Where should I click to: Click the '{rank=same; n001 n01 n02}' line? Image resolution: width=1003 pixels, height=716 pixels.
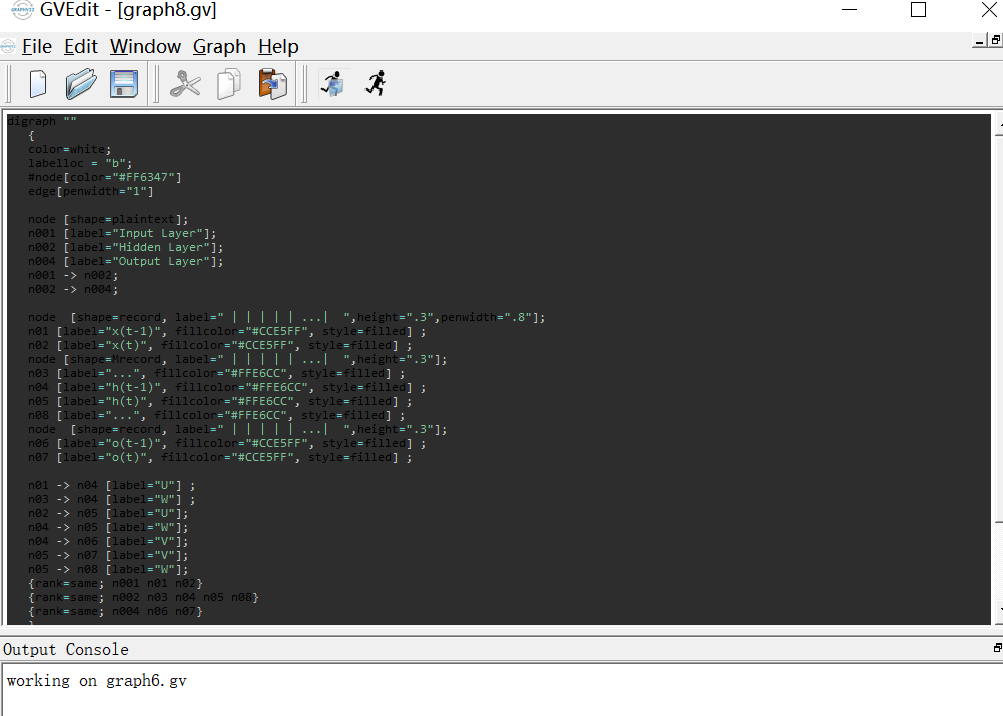(115, 584)
